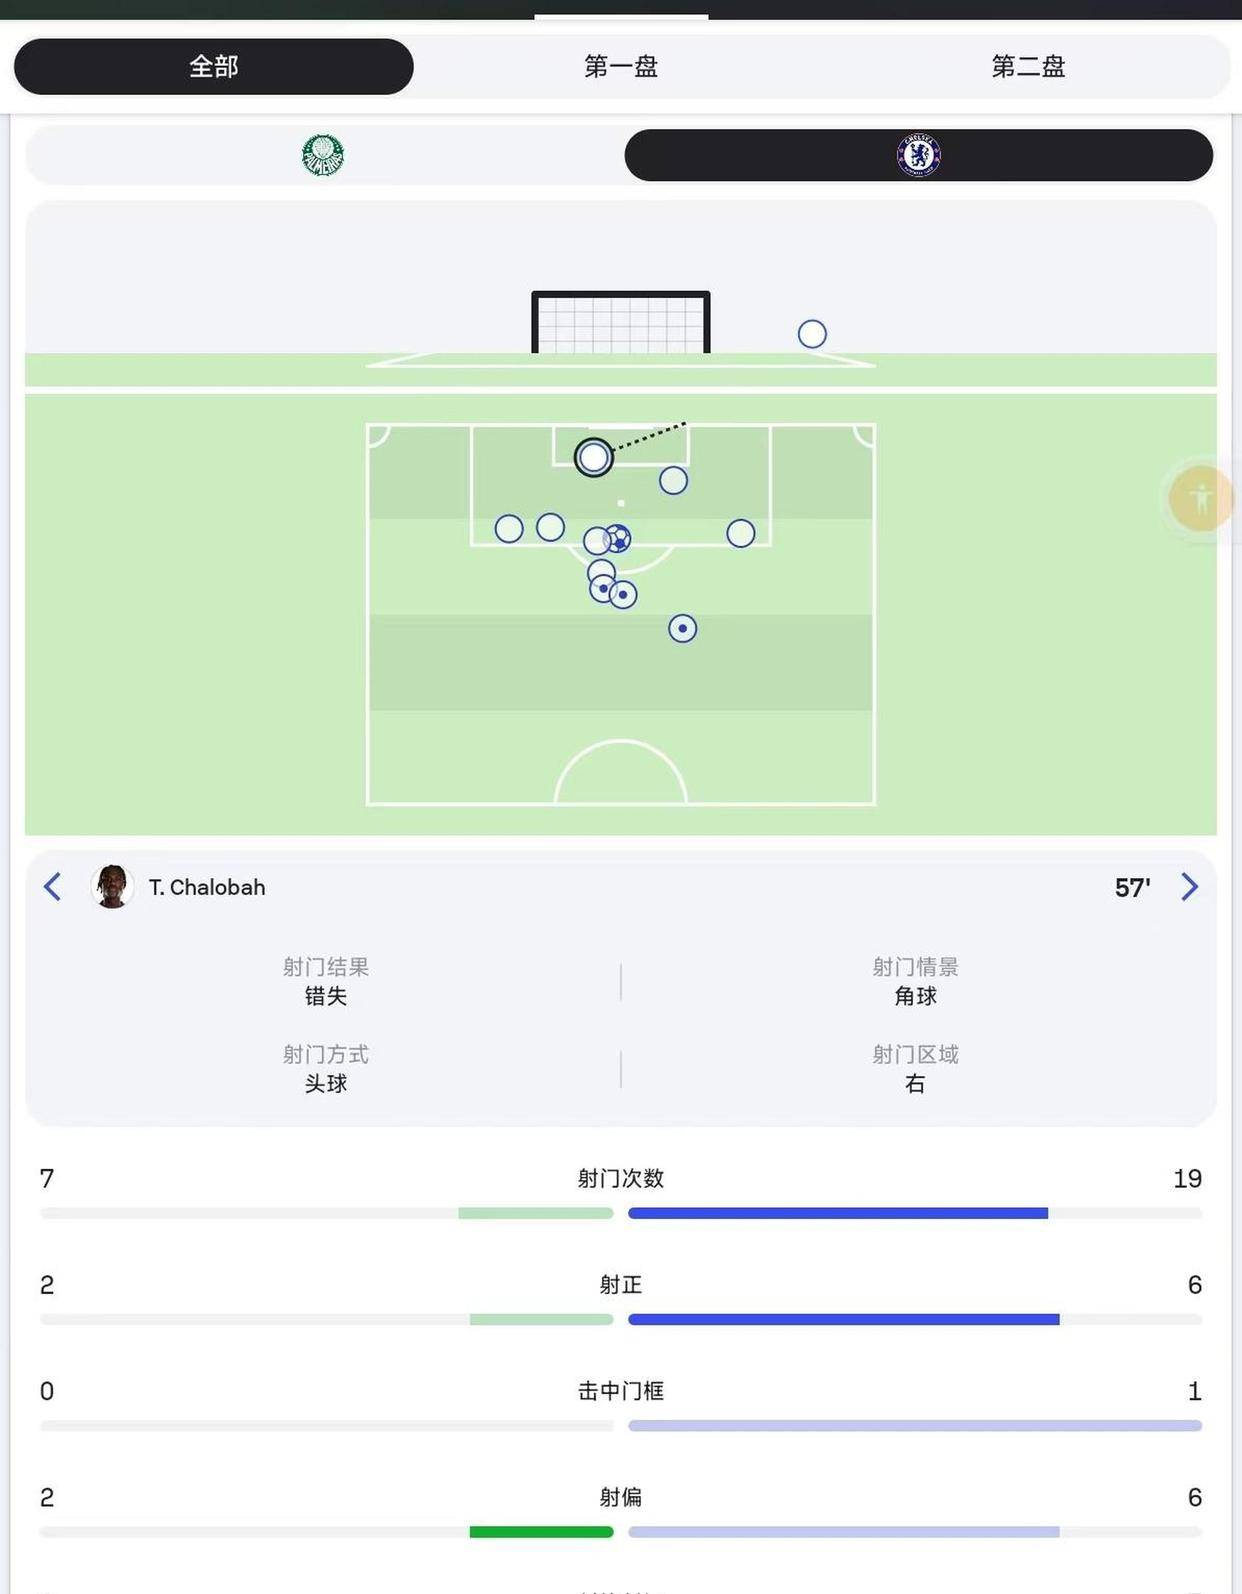The height and width of the screenshot is (1594, 1242).
Task: Open the 第一盘 tab
Action: tap(620, 67)
